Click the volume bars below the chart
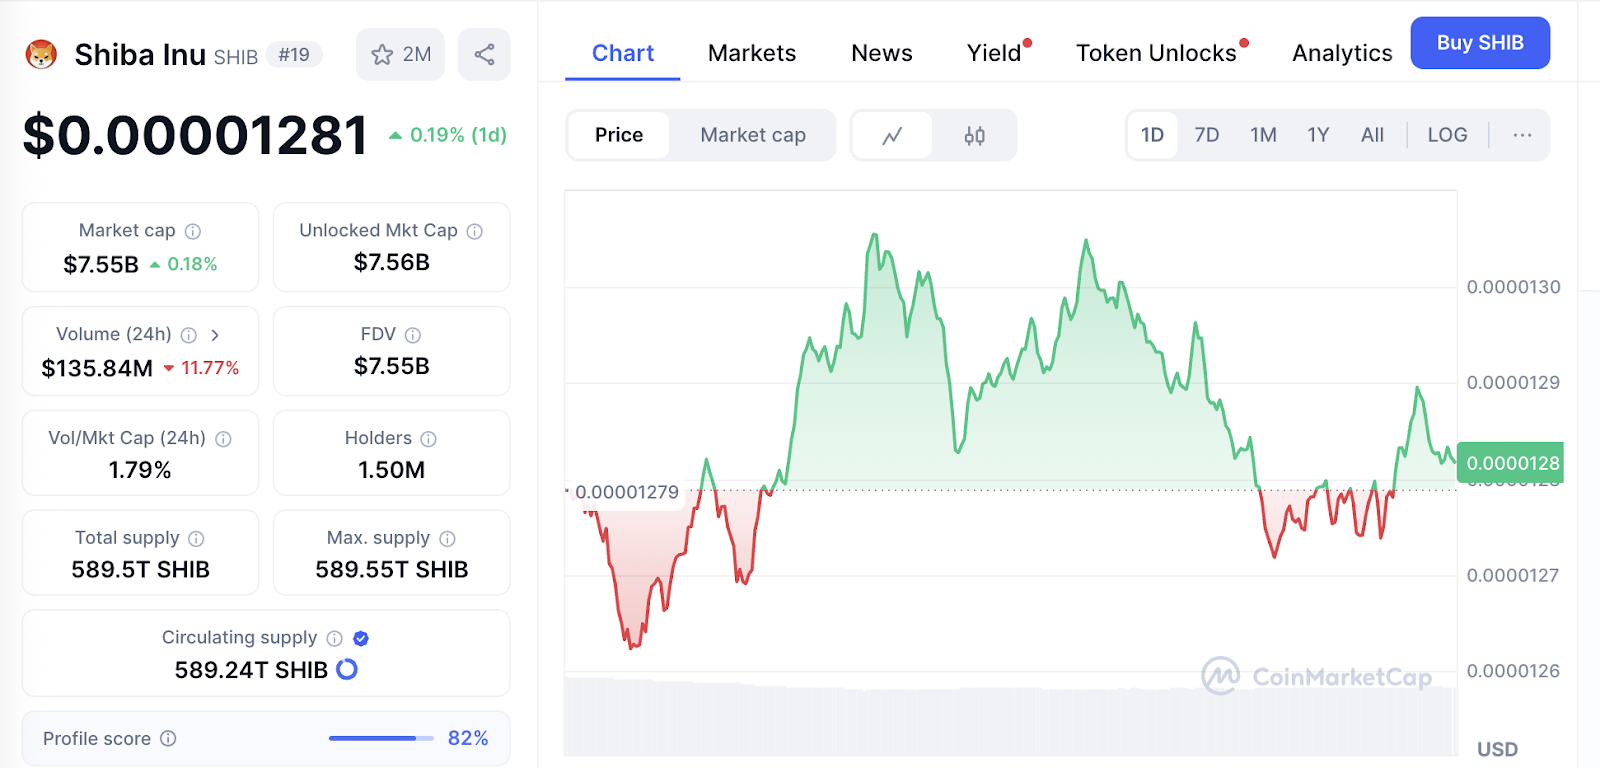Image resolution: width=1600 pixels, height=768 pixels. [x=1010, y=717]
